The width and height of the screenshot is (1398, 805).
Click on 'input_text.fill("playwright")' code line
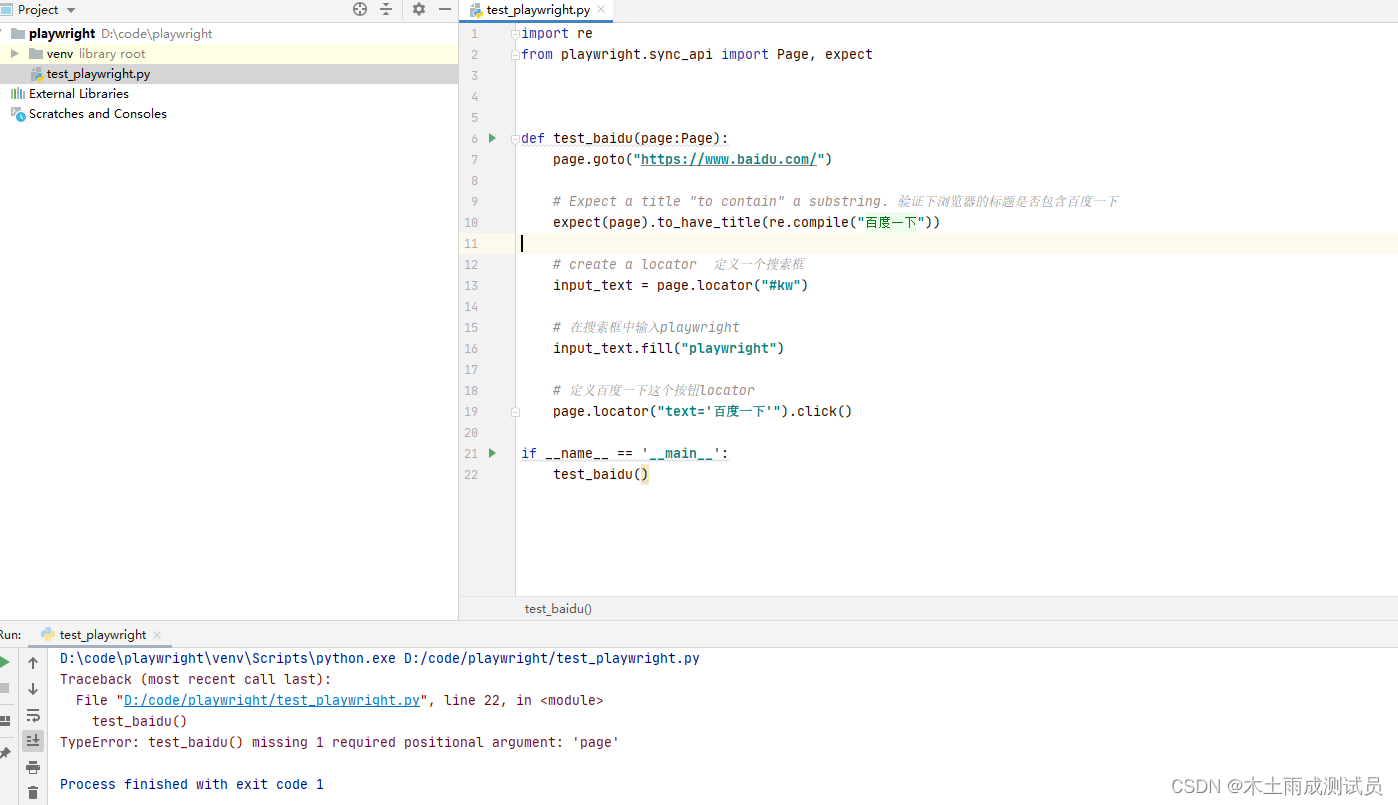tap(669, 348)
